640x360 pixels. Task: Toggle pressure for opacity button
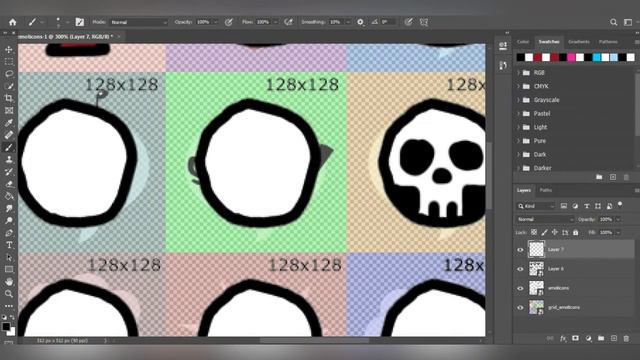[x=229, y=22]
